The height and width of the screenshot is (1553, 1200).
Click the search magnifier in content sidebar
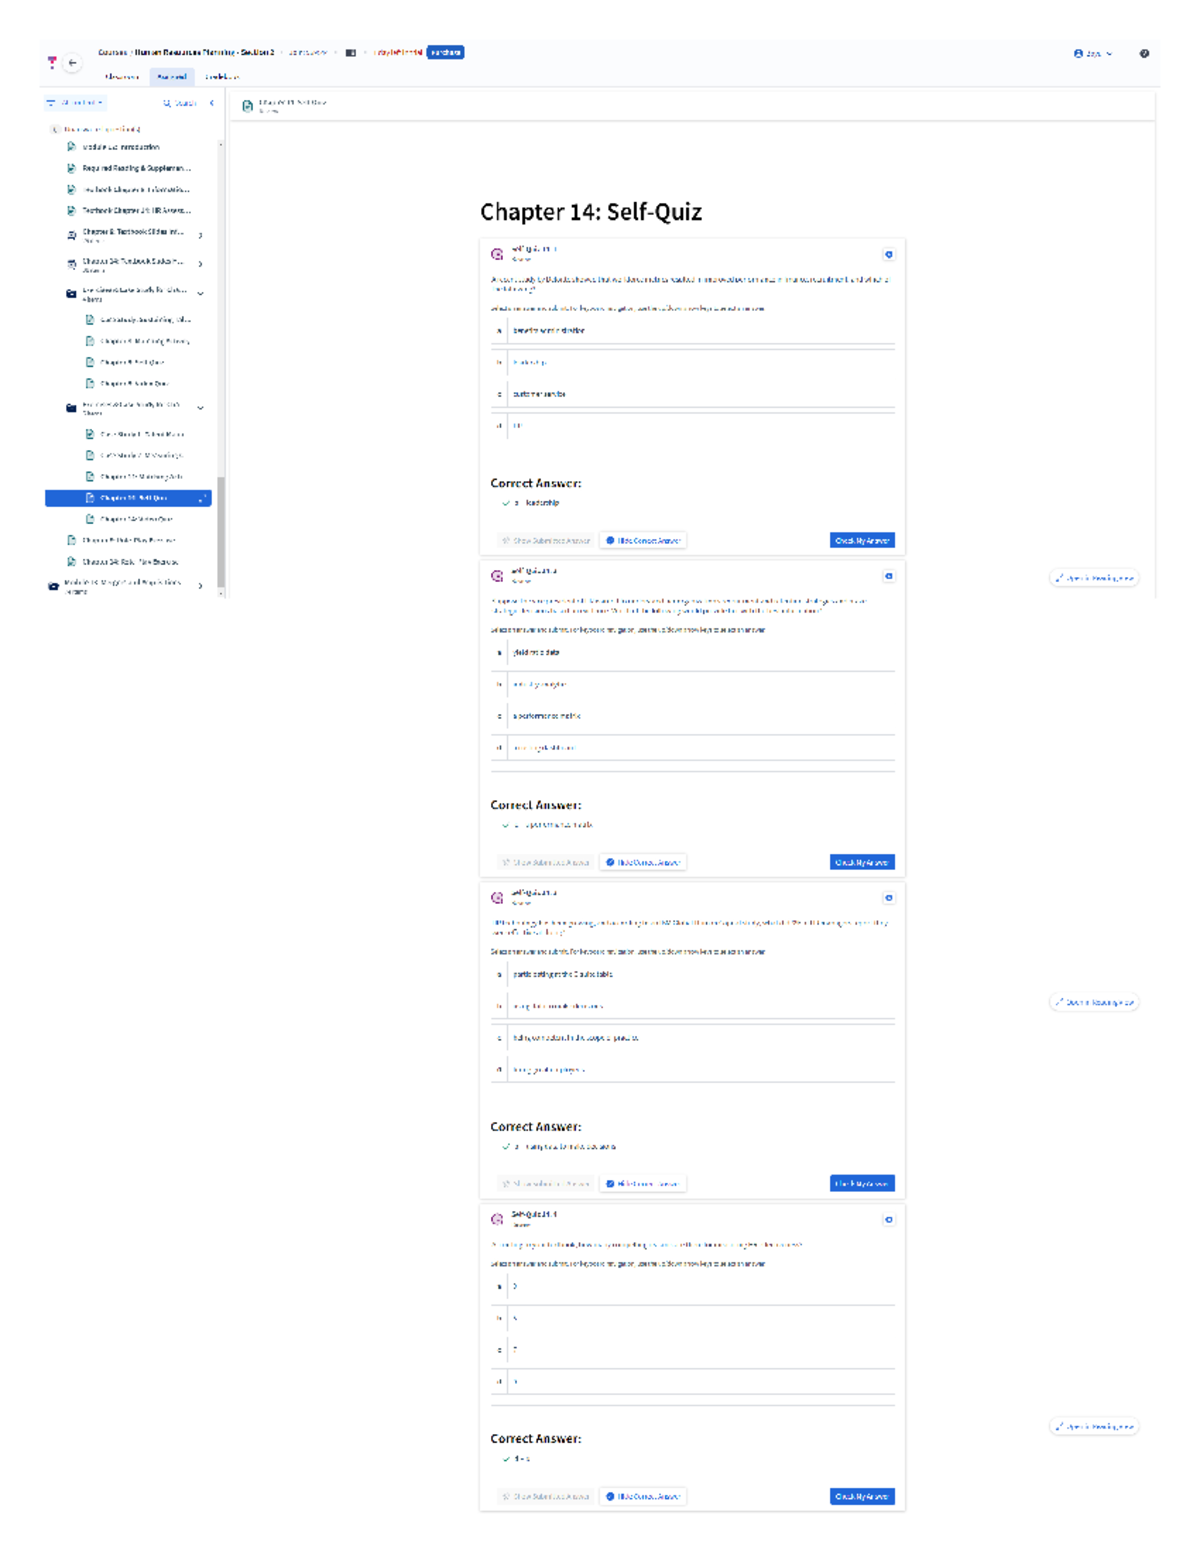(x=167, y=103)
